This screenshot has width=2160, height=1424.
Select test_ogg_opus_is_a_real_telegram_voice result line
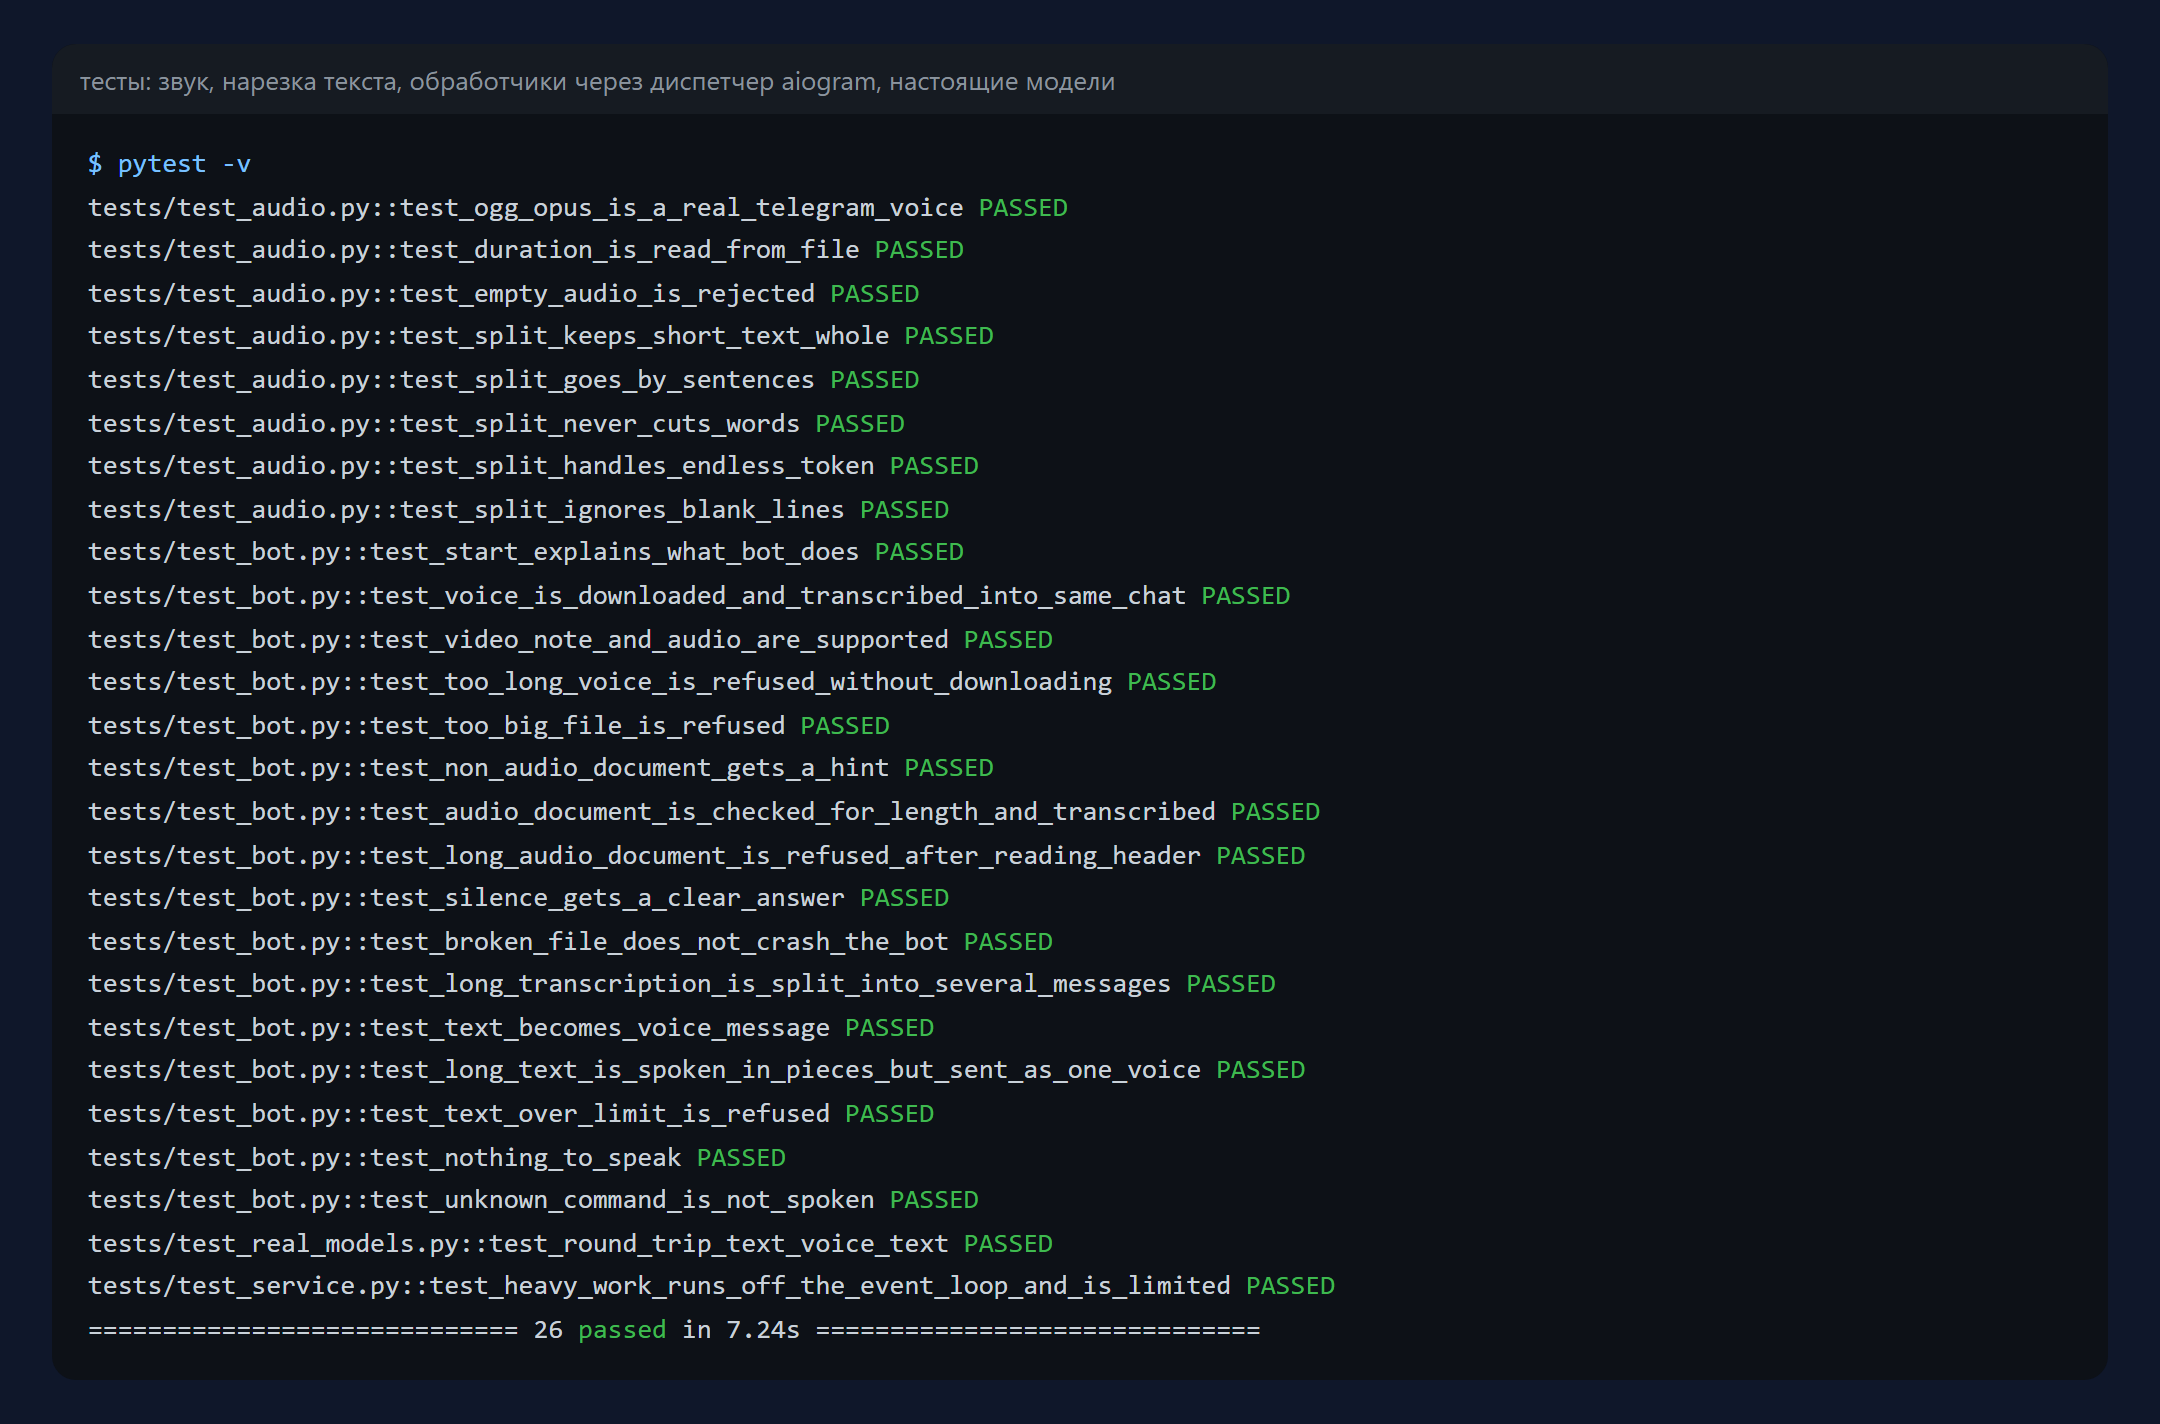tap(578, 208)
